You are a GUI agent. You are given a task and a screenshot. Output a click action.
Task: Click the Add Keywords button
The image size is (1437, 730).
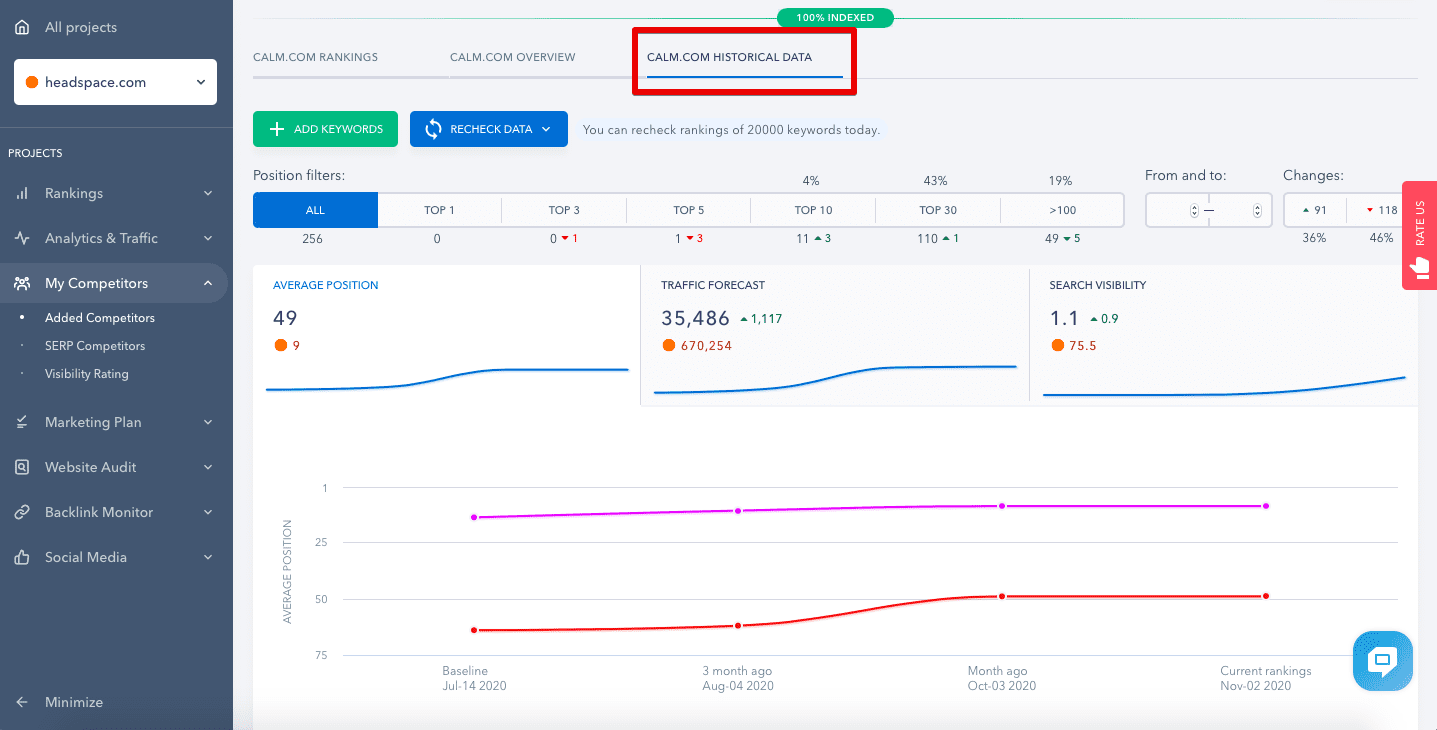326,129
